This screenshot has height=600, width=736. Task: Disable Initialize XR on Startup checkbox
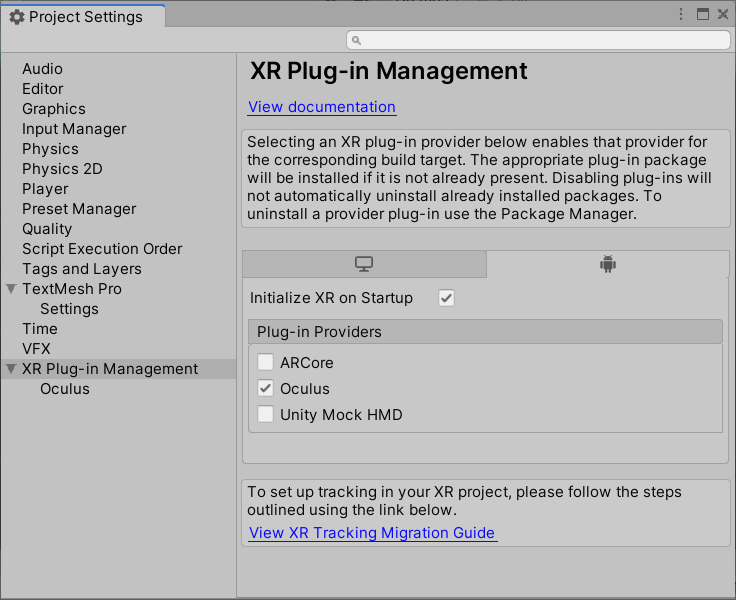point(447,298)
